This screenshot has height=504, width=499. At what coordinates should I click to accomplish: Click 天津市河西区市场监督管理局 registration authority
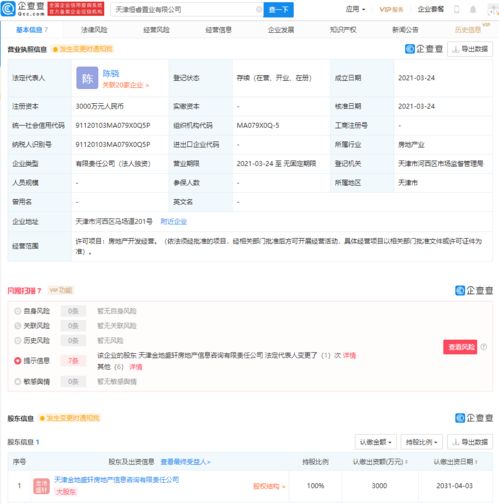click(441, 164)
